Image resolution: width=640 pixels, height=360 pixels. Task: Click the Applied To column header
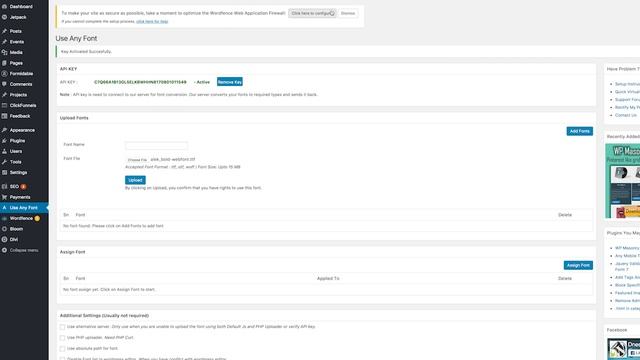328,278
